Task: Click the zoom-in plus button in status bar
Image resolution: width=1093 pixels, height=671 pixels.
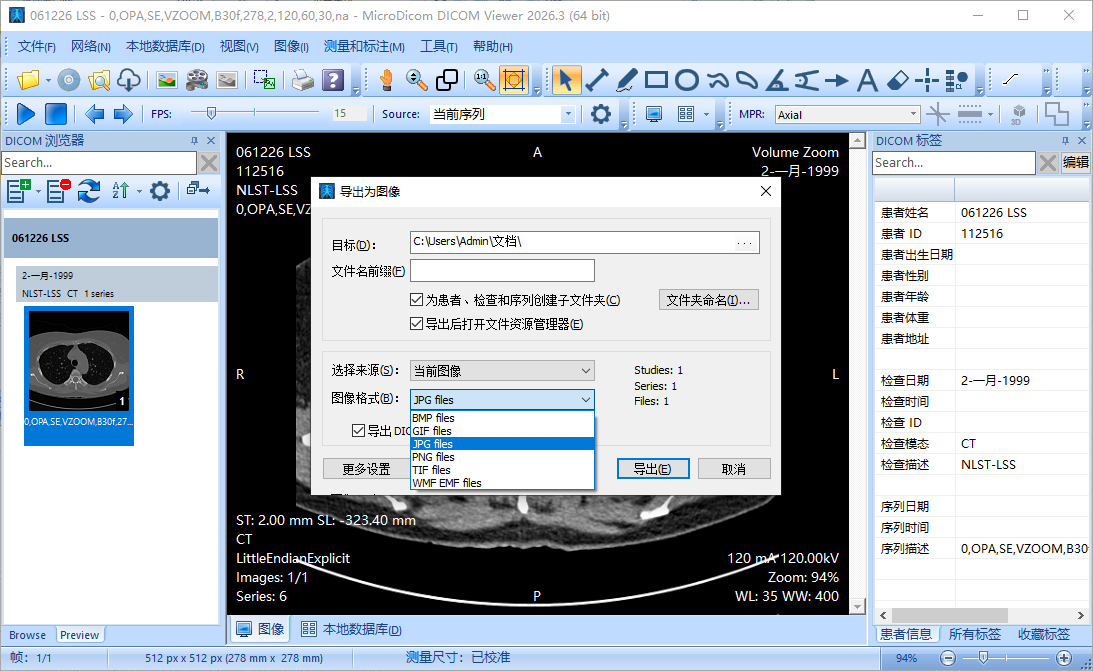Action: click(1064, 657)
